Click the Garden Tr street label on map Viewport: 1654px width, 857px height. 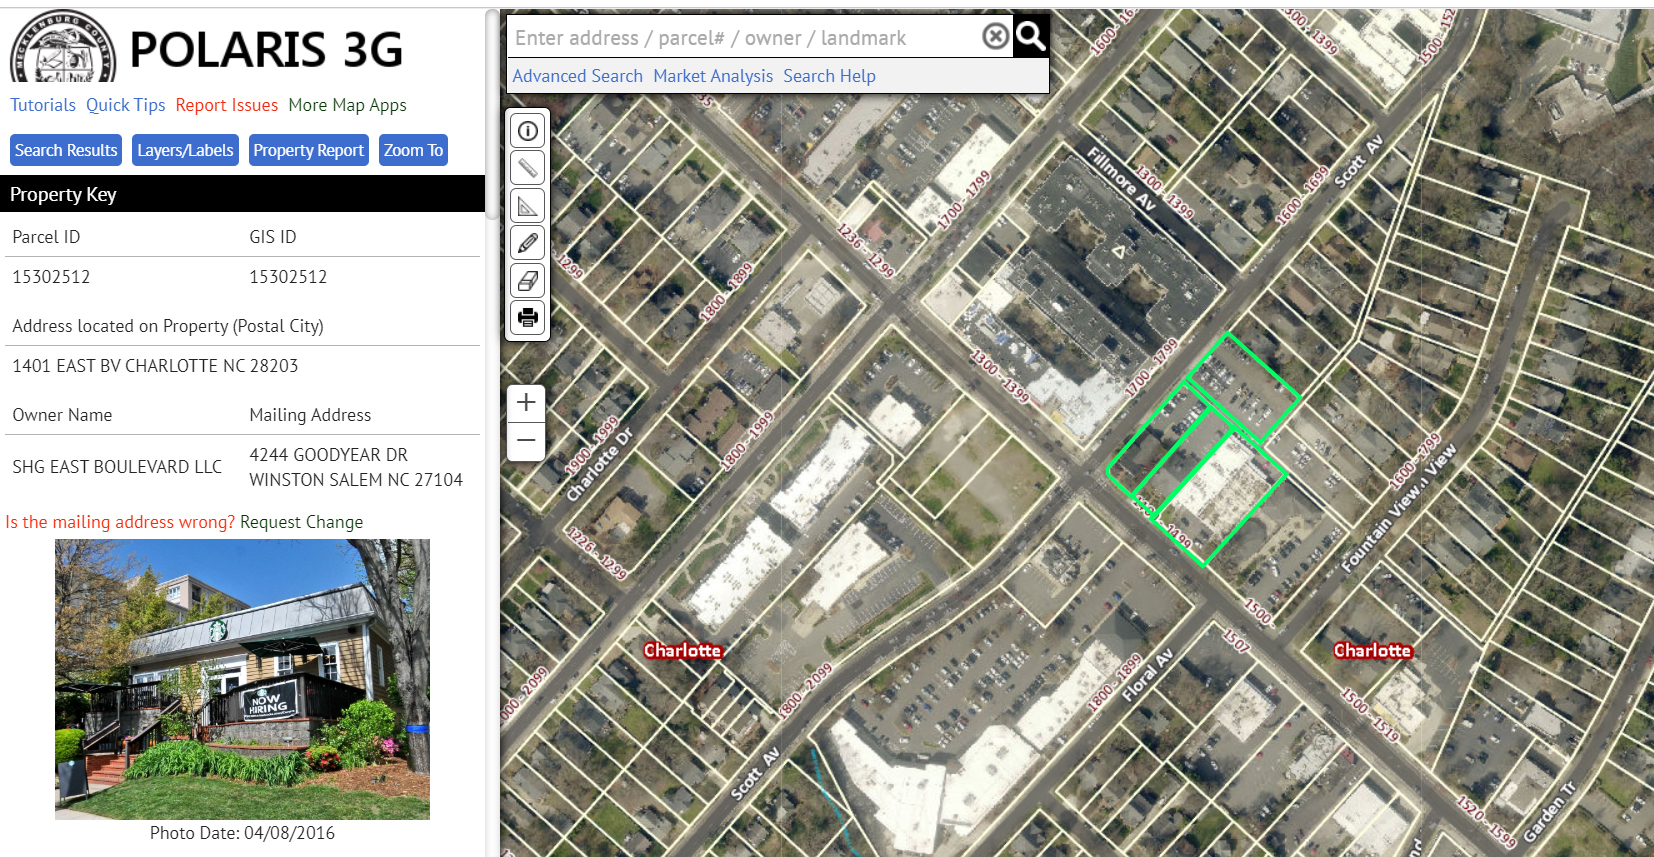(1550, 811)
